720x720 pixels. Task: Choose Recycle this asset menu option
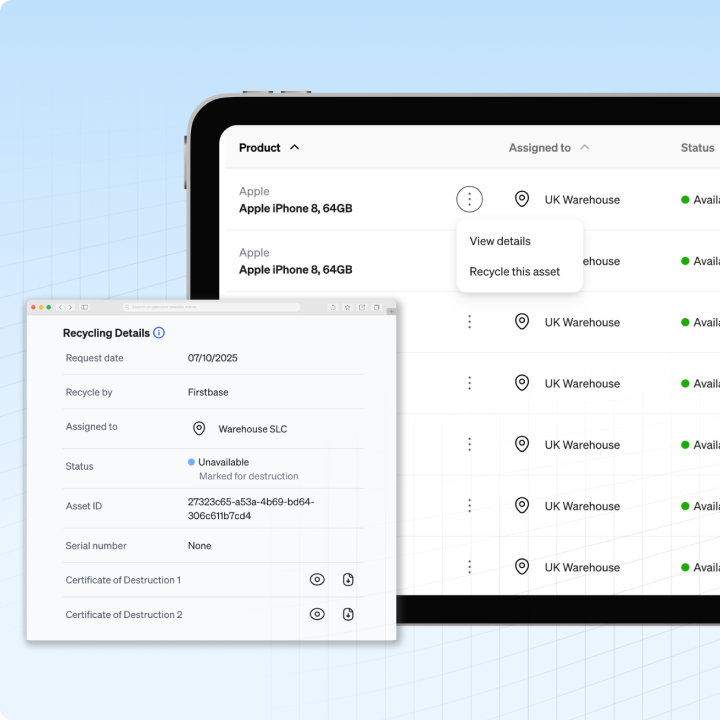coord(514,272)
